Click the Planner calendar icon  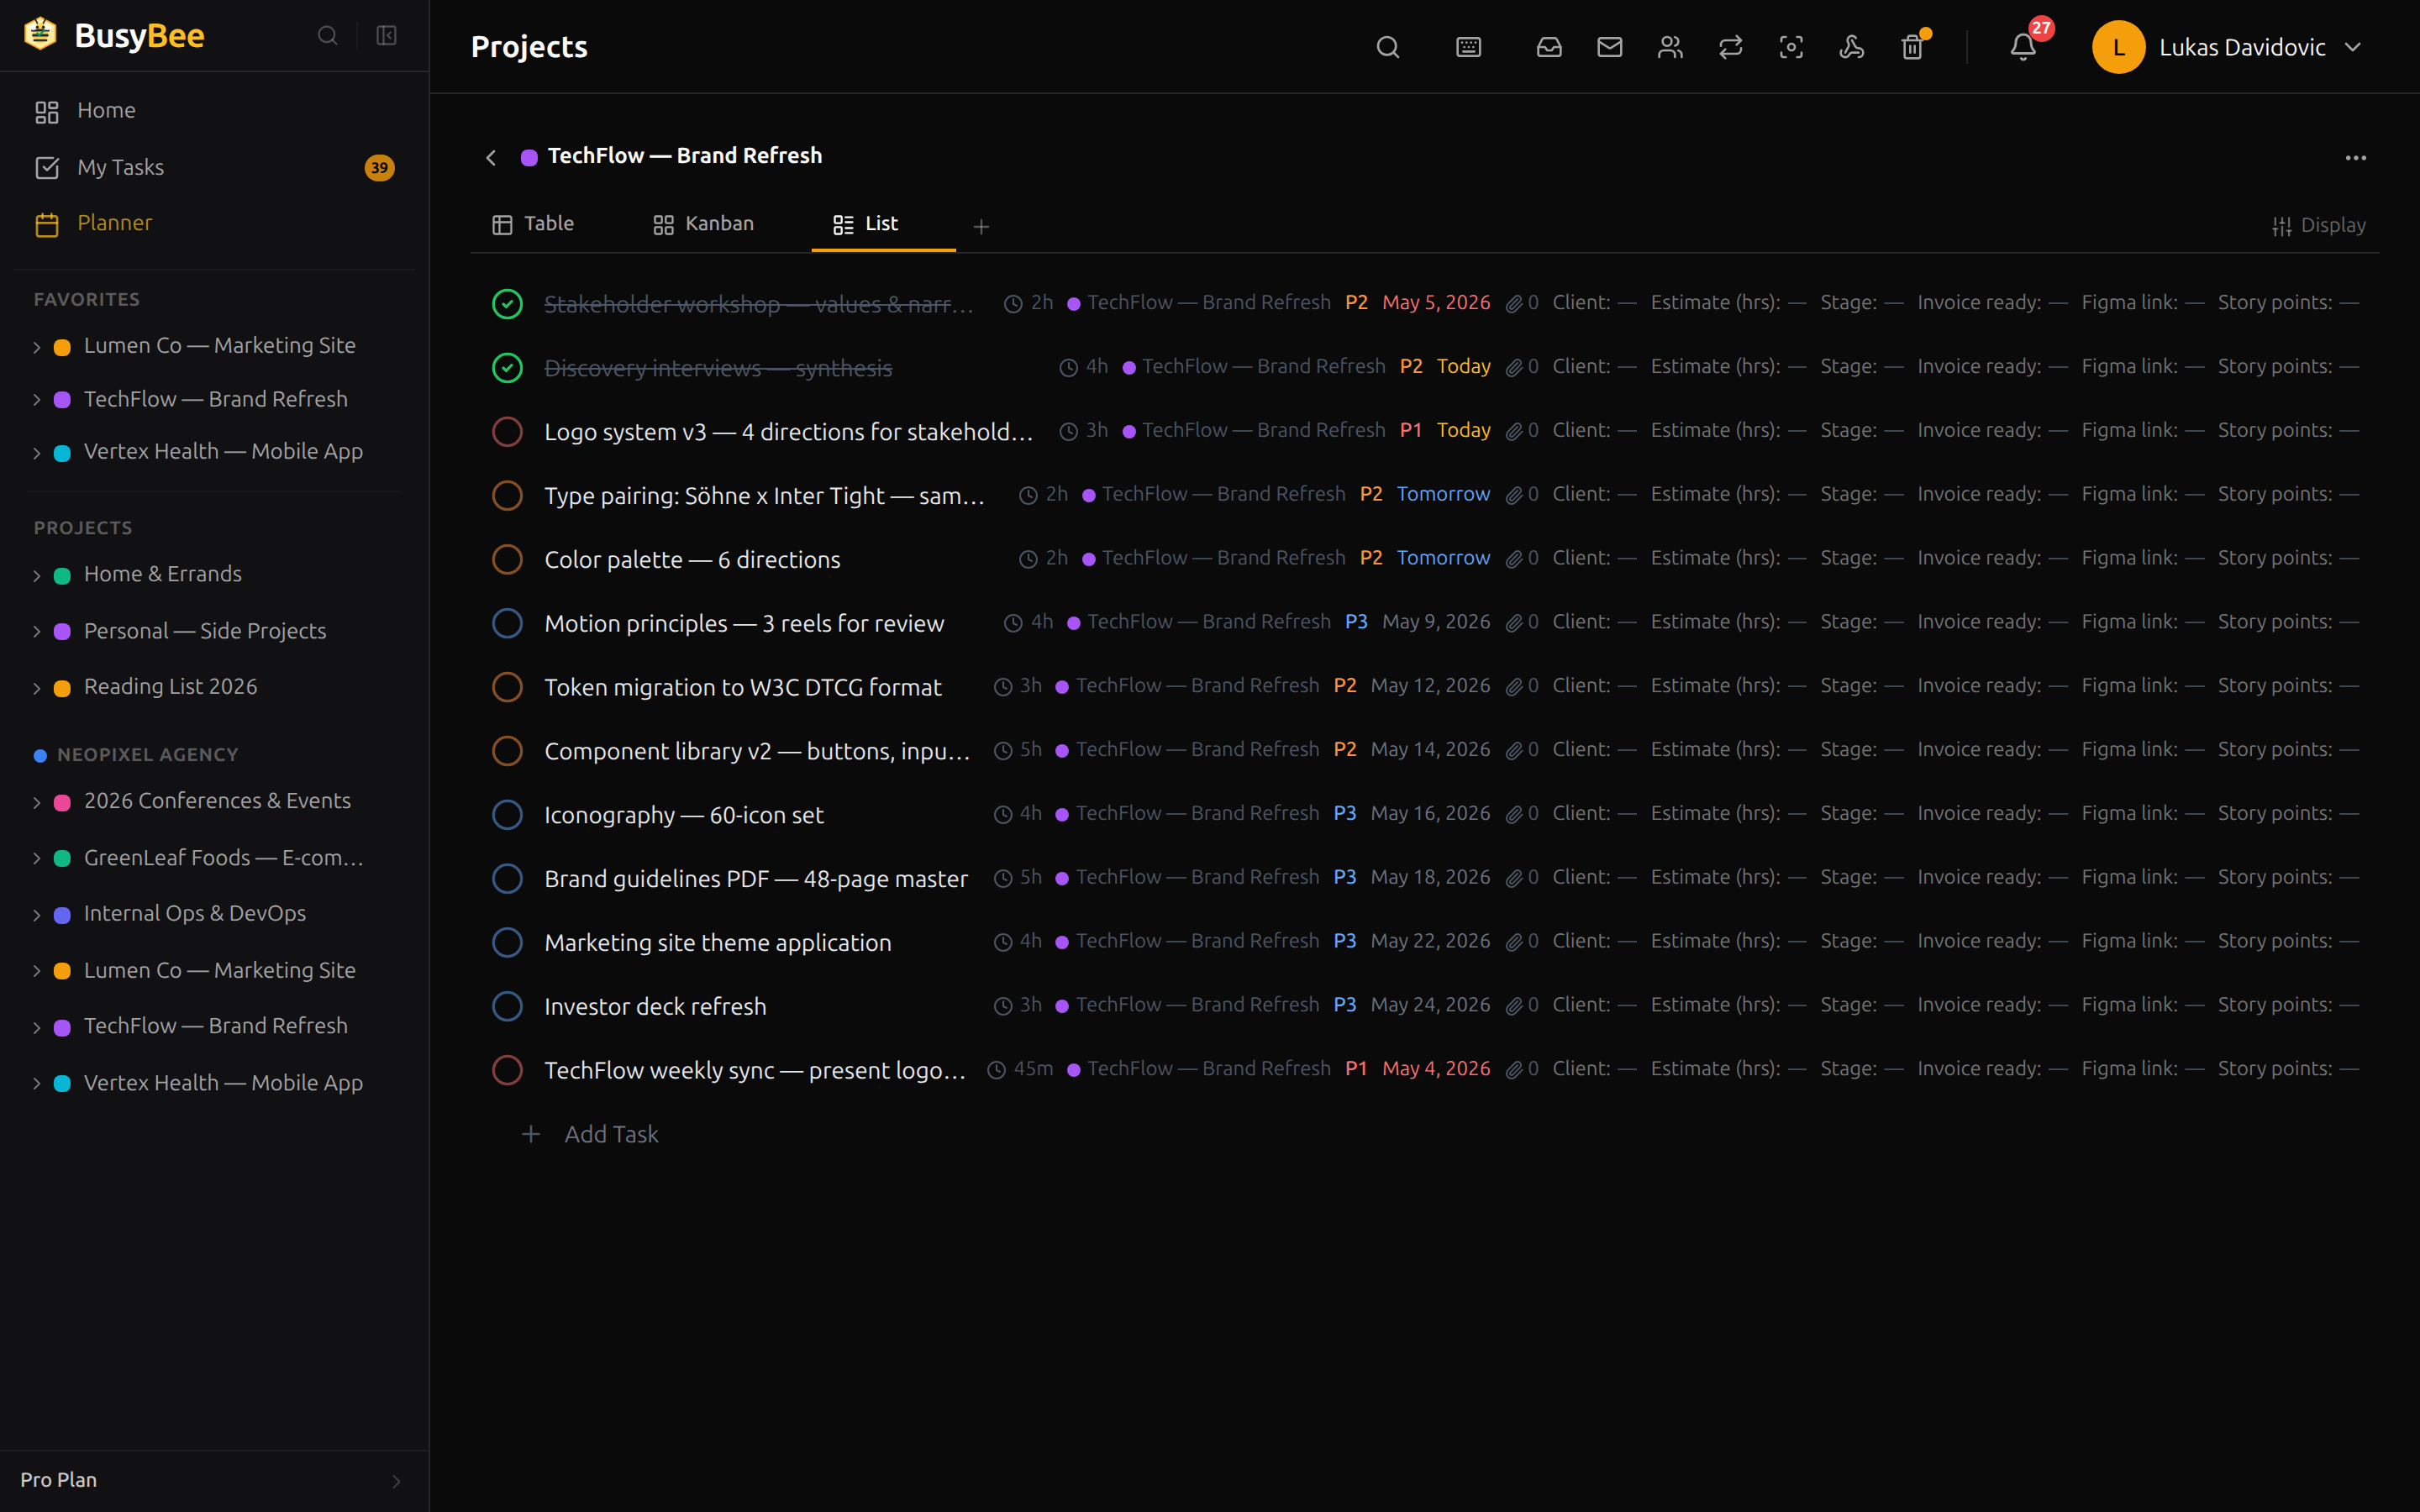point(47,224)
